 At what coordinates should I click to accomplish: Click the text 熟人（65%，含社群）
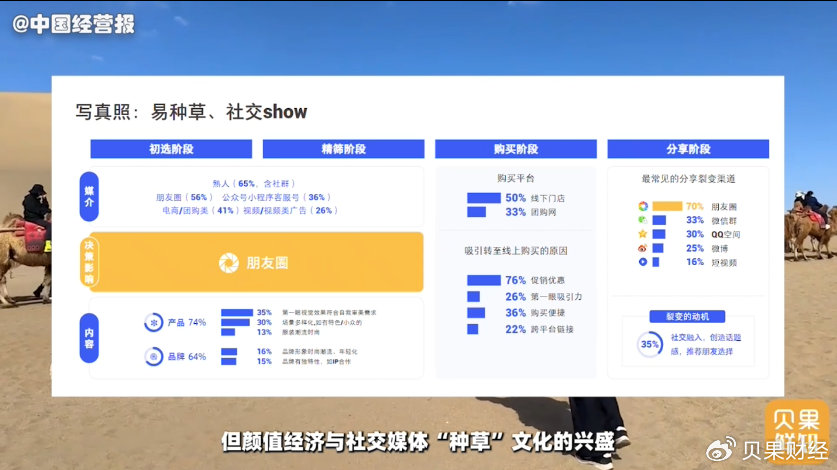tap(254, 183)
